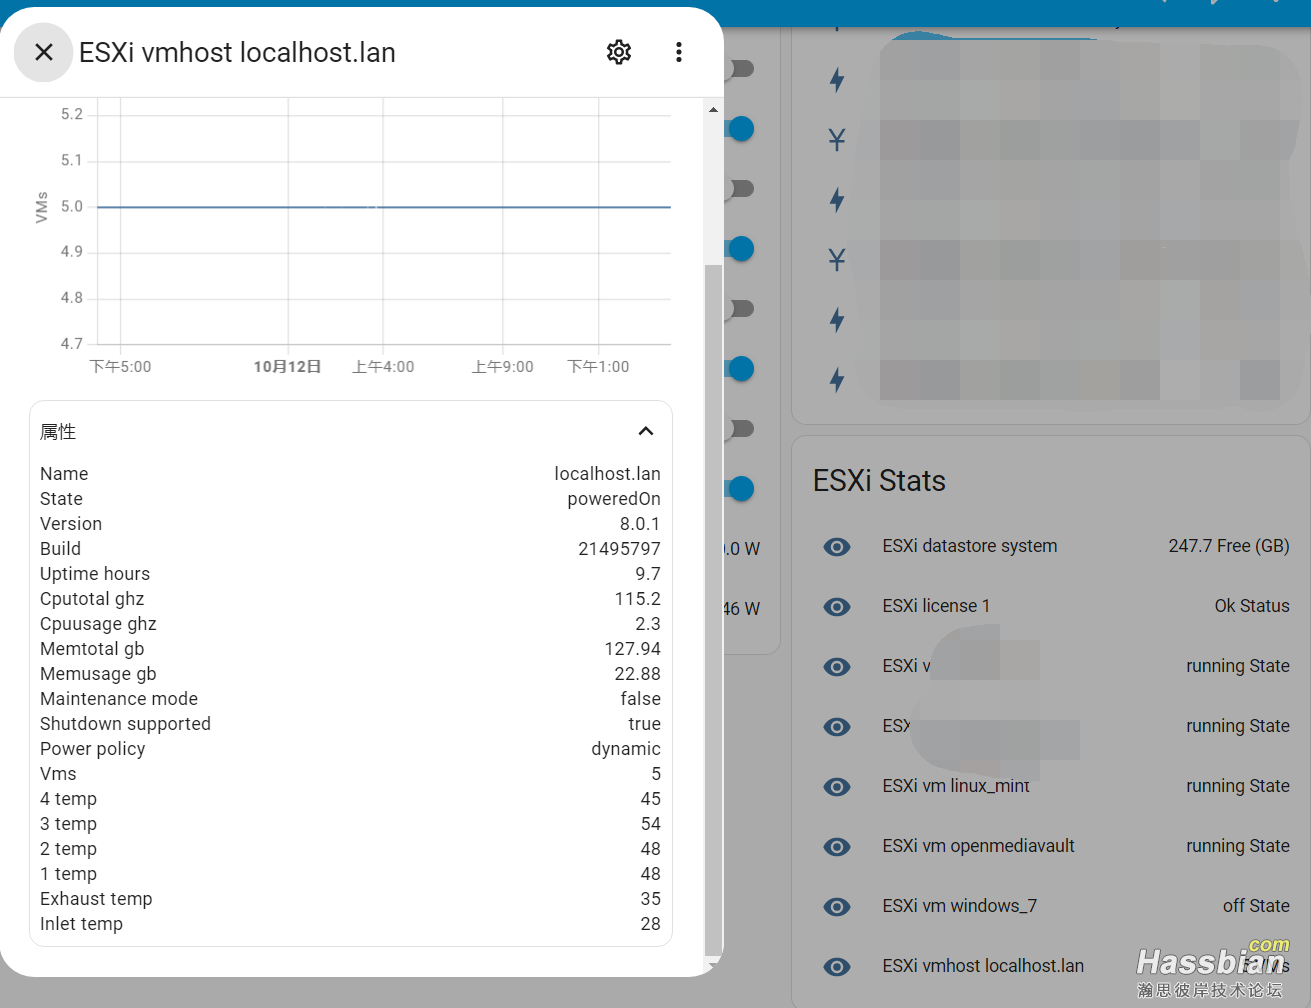The width and height of the screenshot is (1311, 1008).
Task: Select the poweredOn state value
Action: 614,499
